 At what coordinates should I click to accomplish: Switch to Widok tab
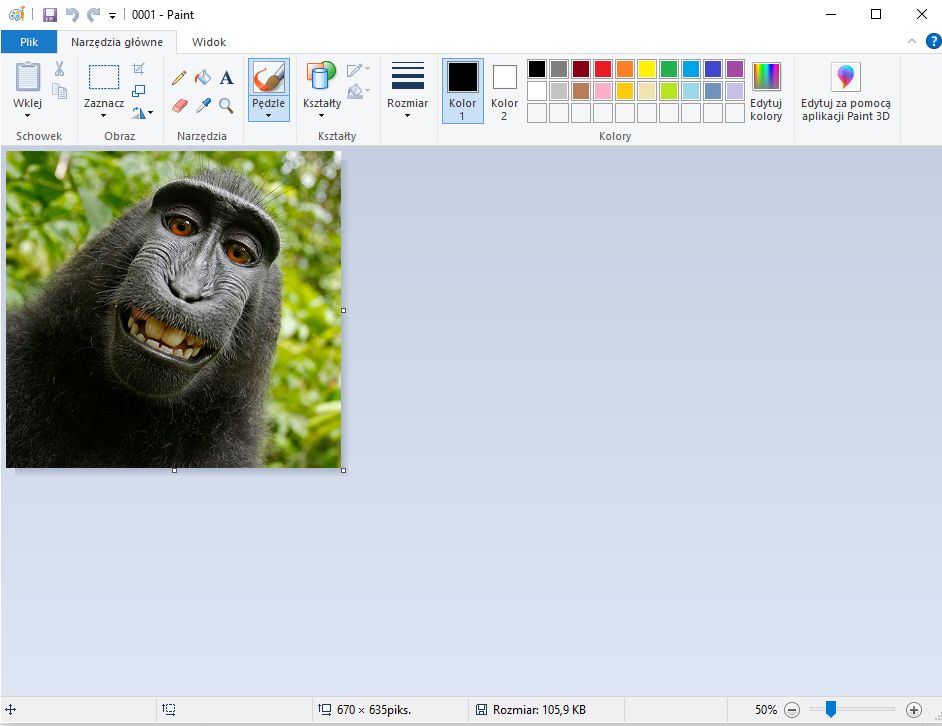tap(208, 42)
